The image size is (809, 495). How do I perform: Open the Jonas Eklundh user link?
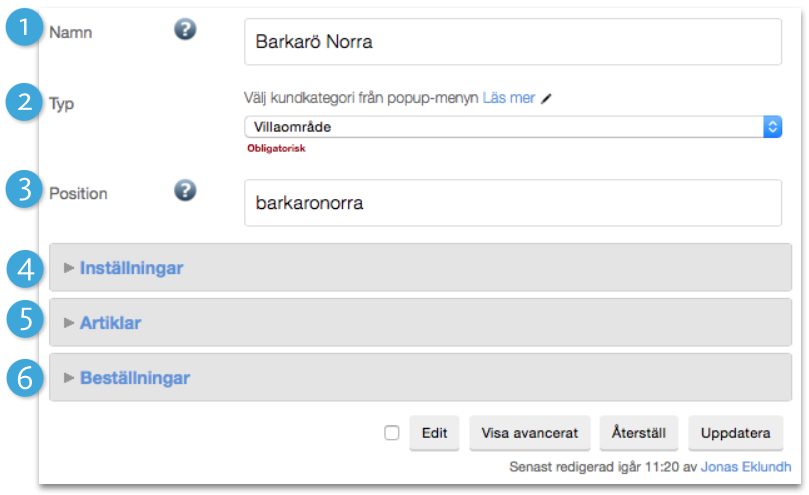746,466
